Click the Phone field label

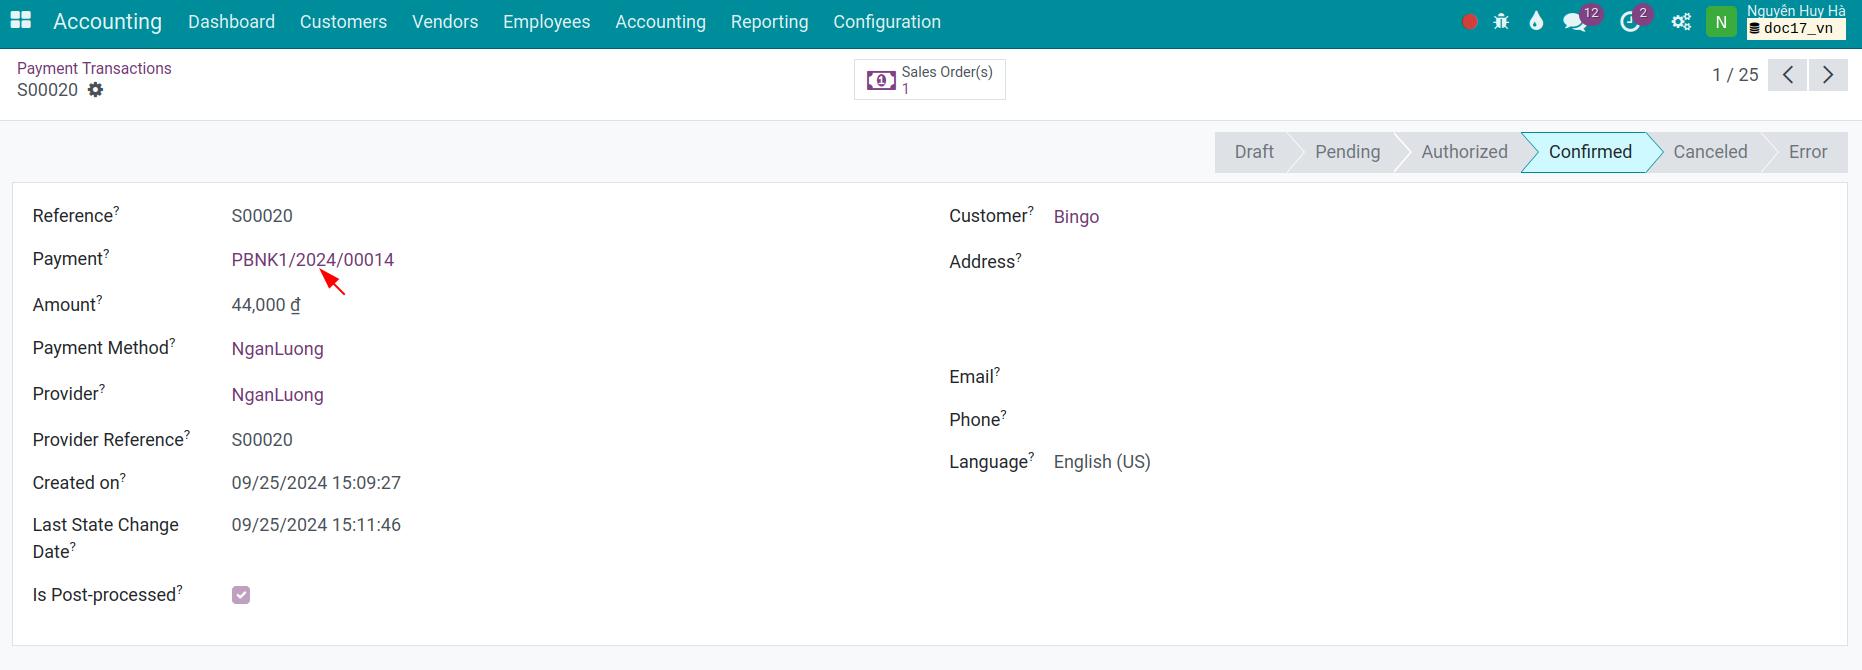point(978,419)
